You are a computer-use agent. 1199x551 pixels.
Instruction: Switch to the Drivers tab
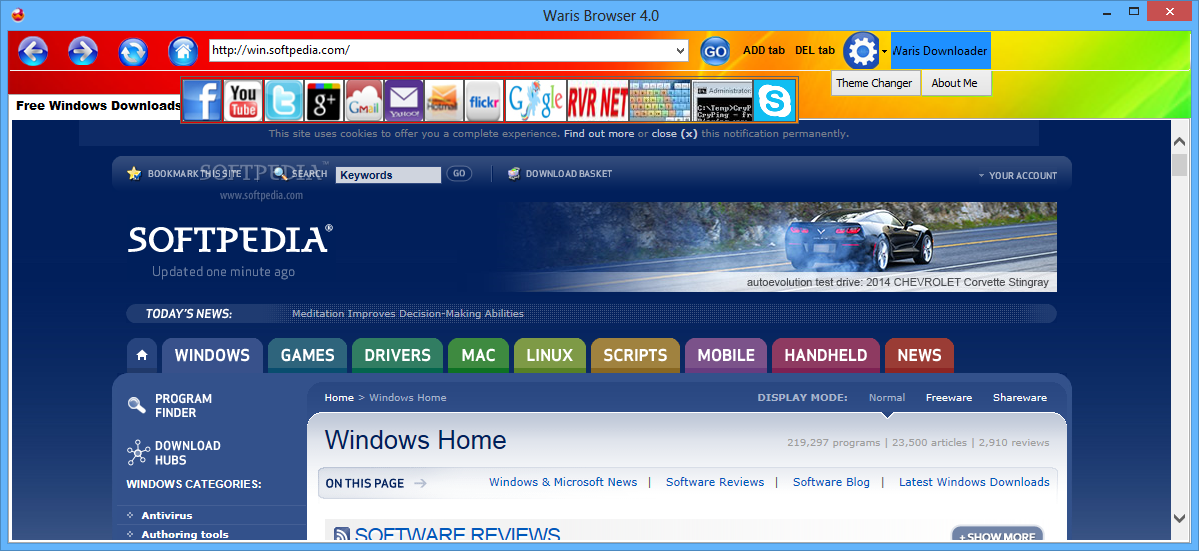398,355
